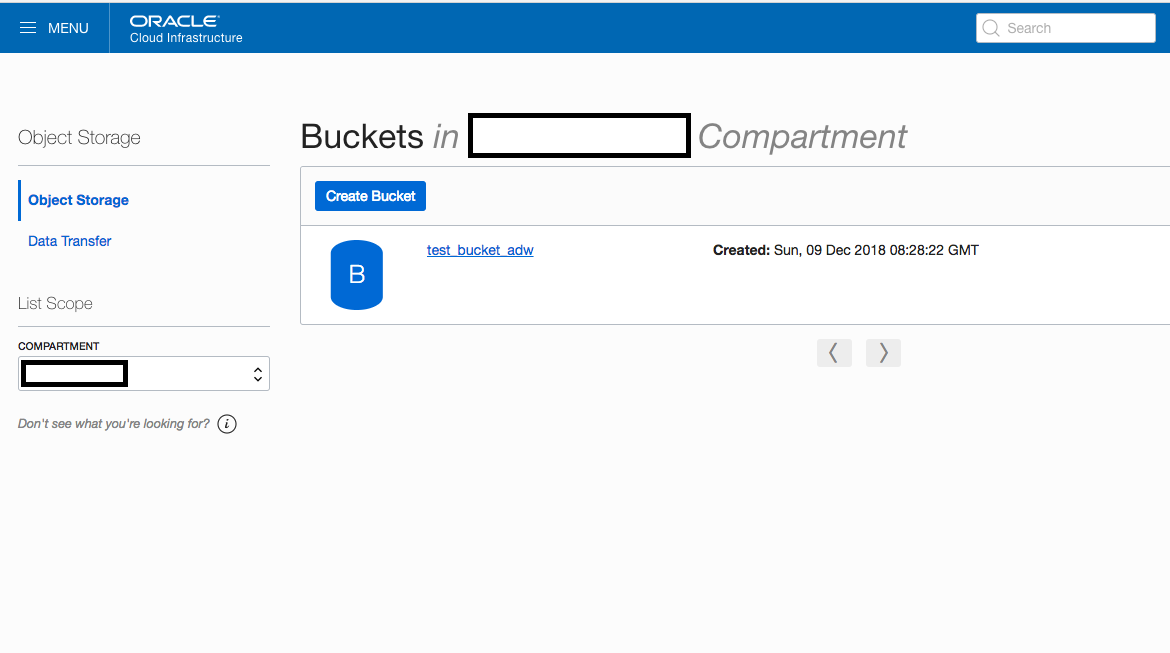Select Object Storage in the sidebar
Viewport: 1170px width, 653px height.
(78, 200)
